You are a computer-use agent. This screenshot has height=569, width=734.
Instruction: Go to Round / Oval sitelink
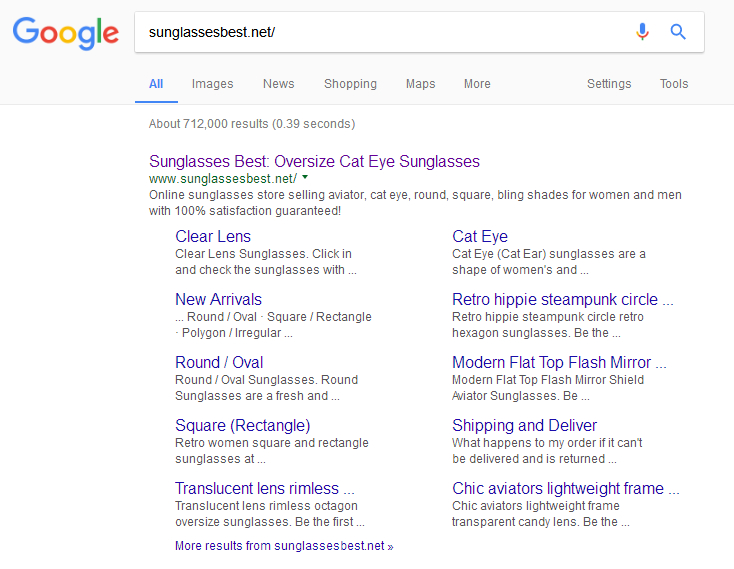219,362
